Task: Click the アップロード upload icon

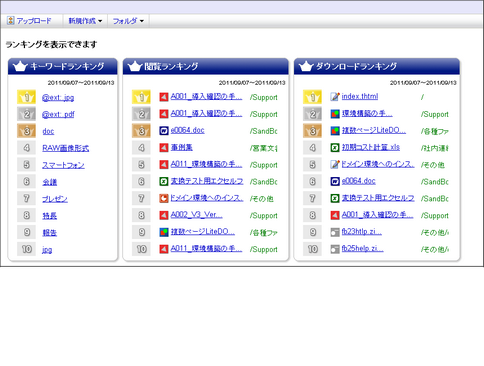Action: 10,21
